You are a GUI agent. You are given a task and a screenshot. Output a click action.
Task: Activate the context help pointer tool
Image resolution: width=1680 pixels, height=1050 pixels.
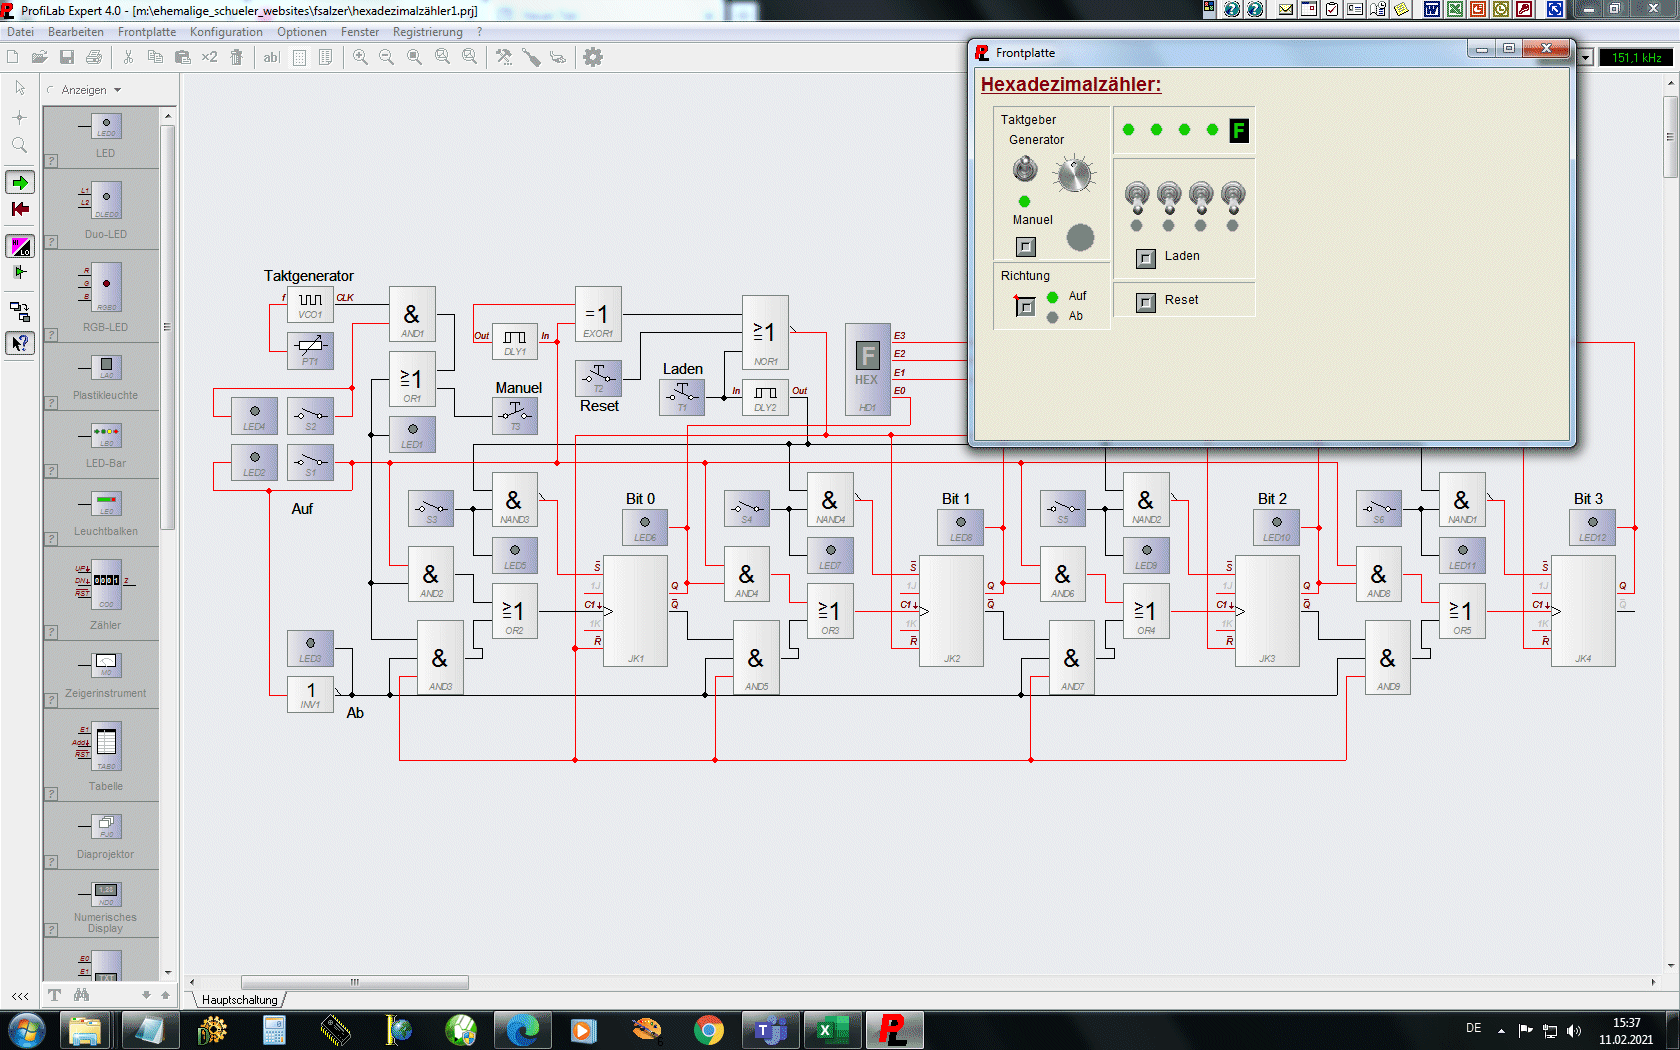(20, 343)
